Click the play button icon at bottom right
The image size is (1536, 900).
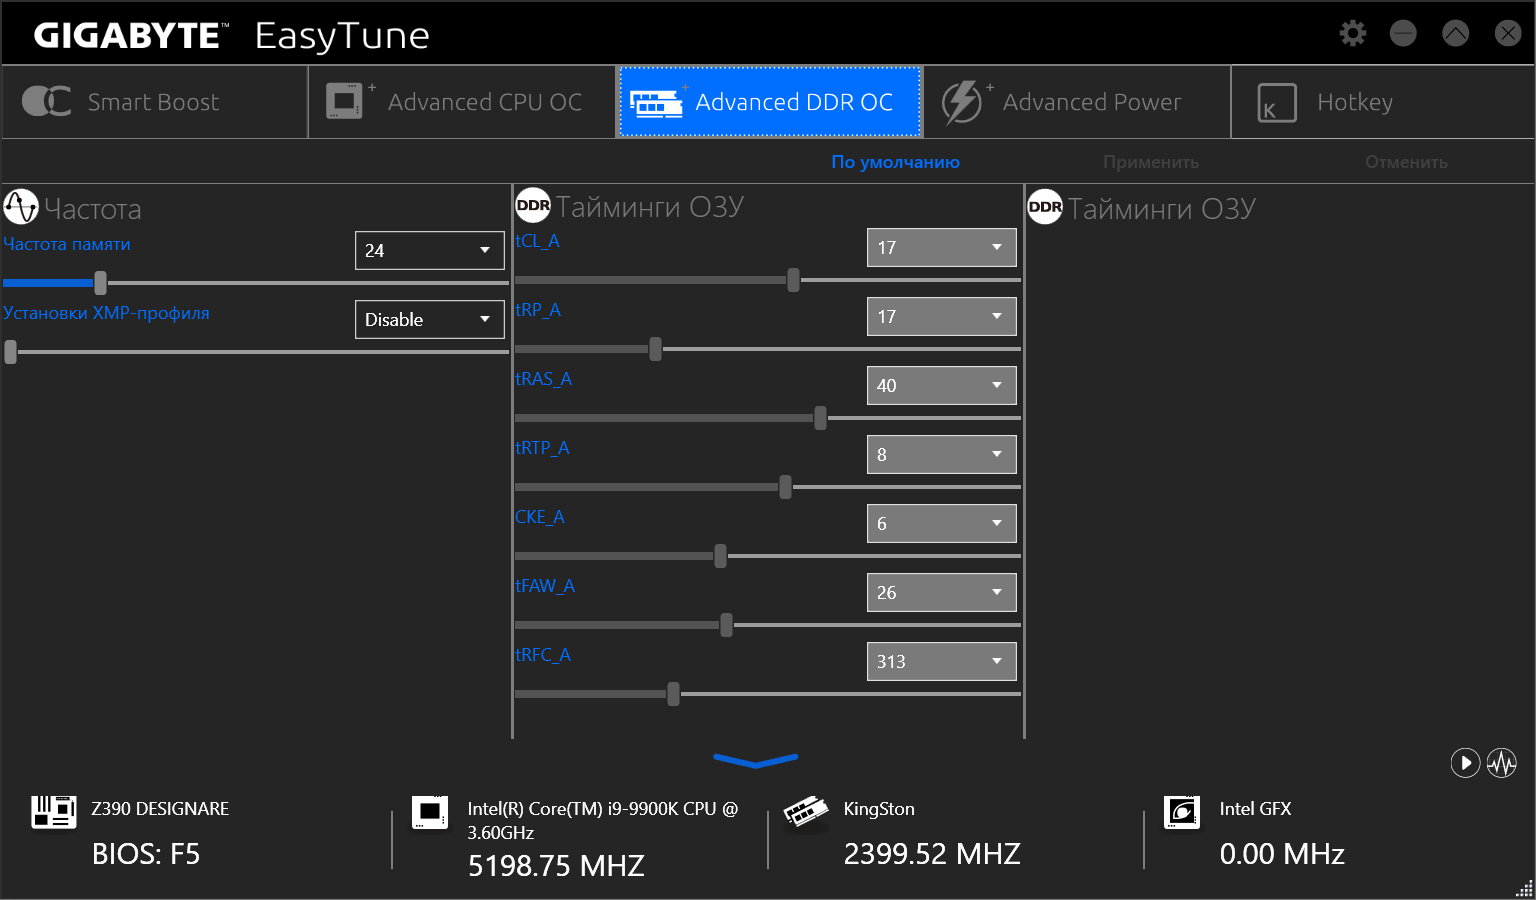1465,763
